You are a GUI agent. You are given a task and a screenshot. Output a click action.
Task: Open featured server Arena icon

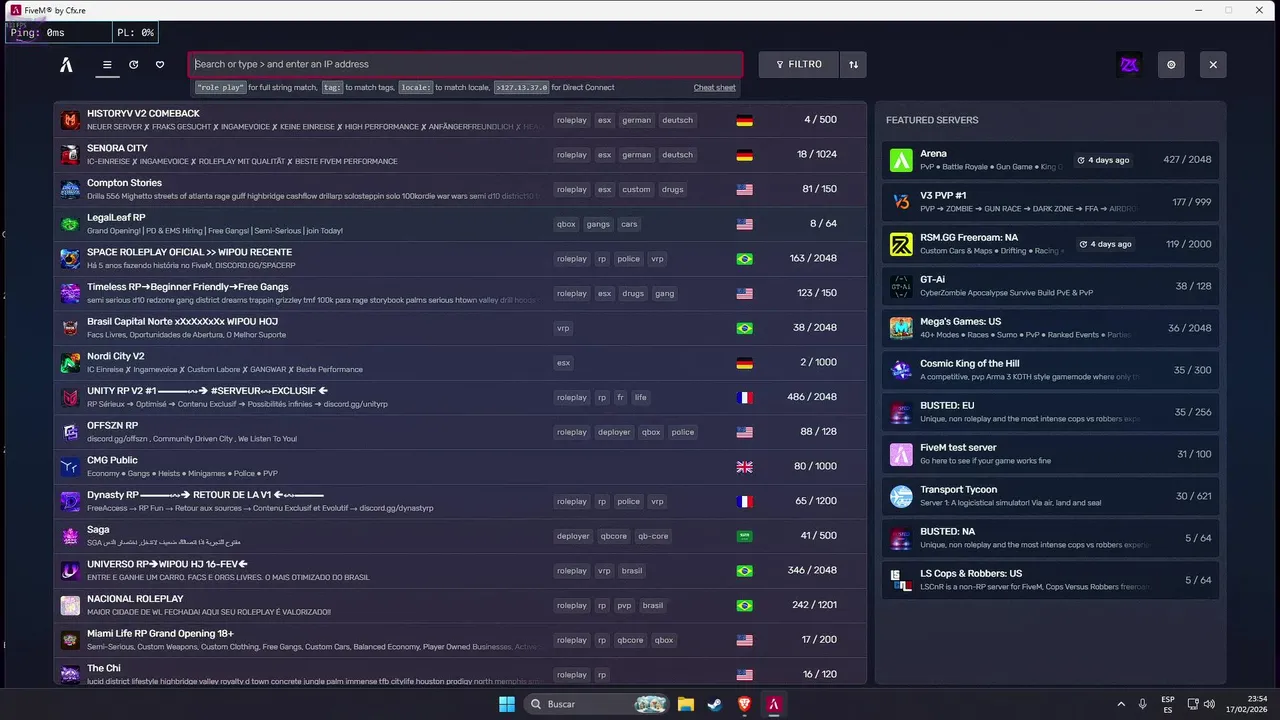[901, 160]
